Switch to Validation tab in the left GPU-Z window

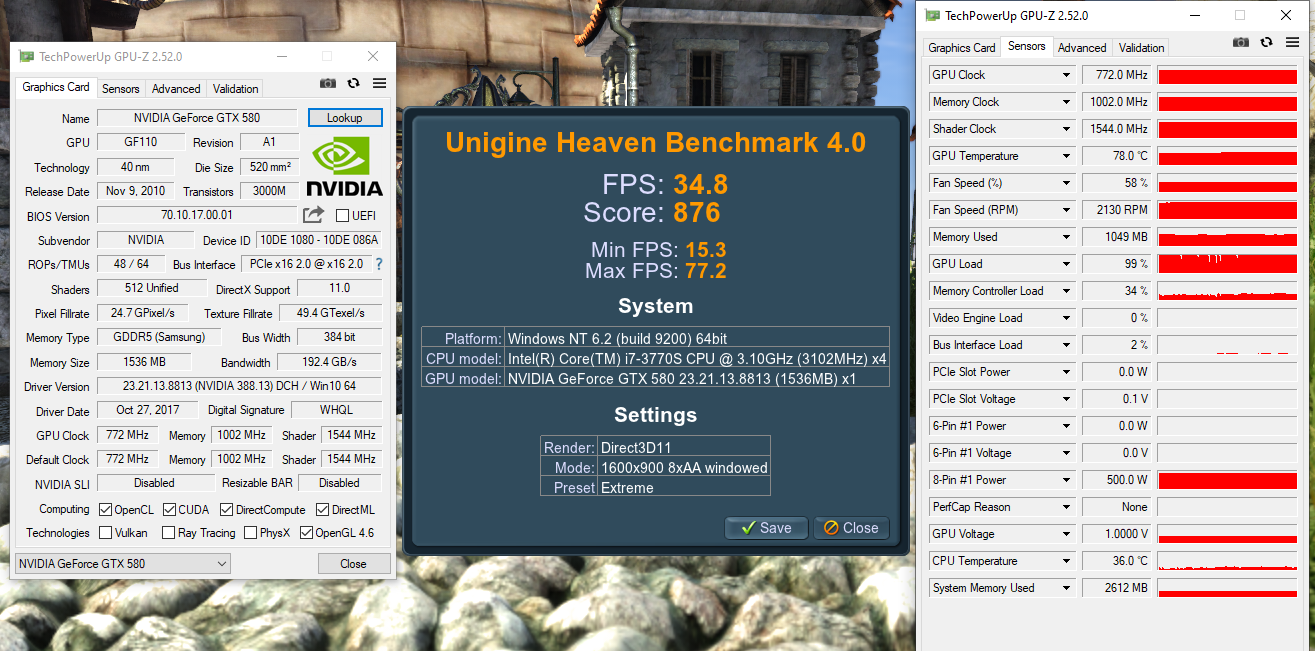[236, 89]
